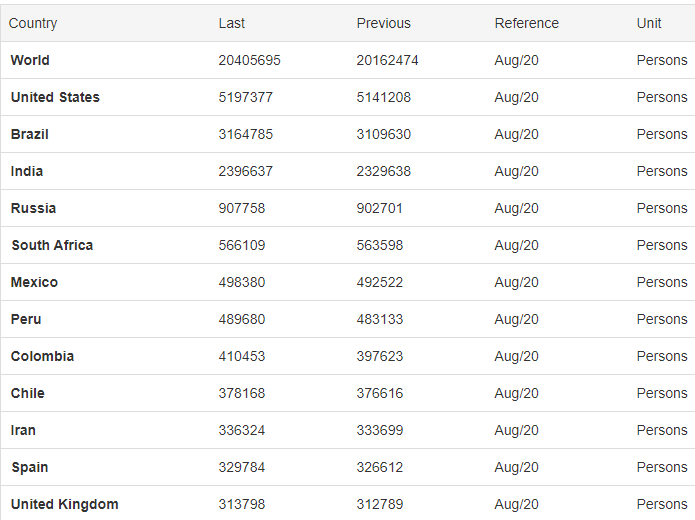
Task: Open the South Africa entry
Action: (52, 245)
